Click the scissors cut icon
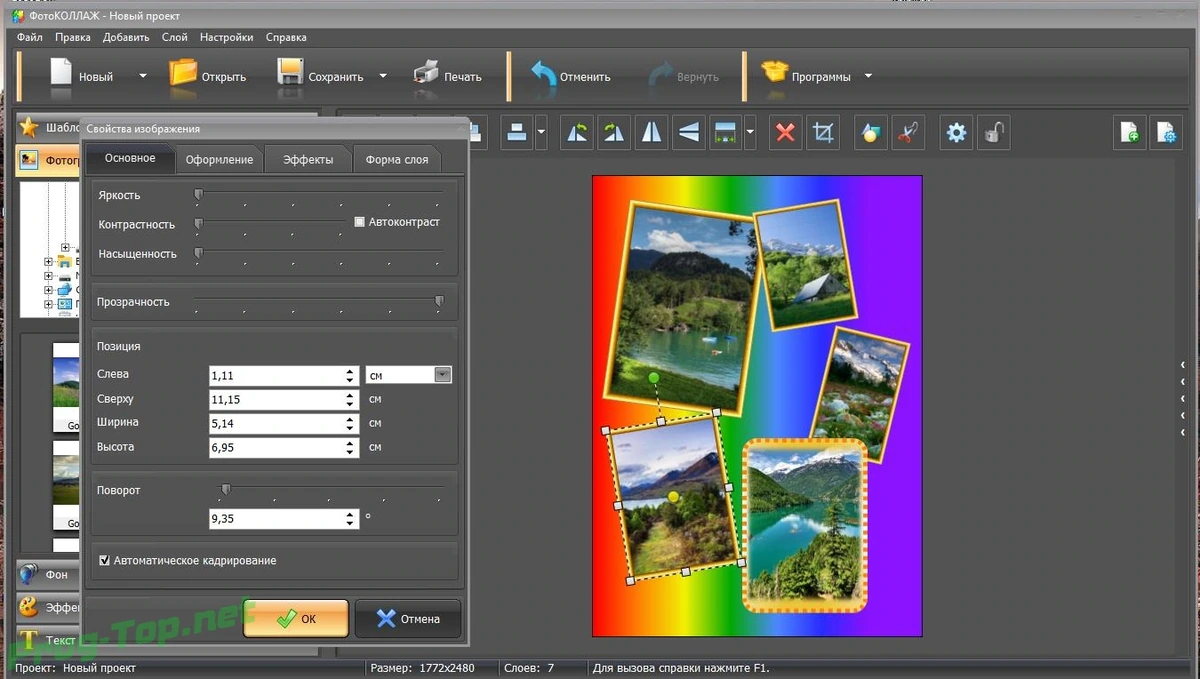The height and width of the screenshot is (679, 1200). coord(908,133)
